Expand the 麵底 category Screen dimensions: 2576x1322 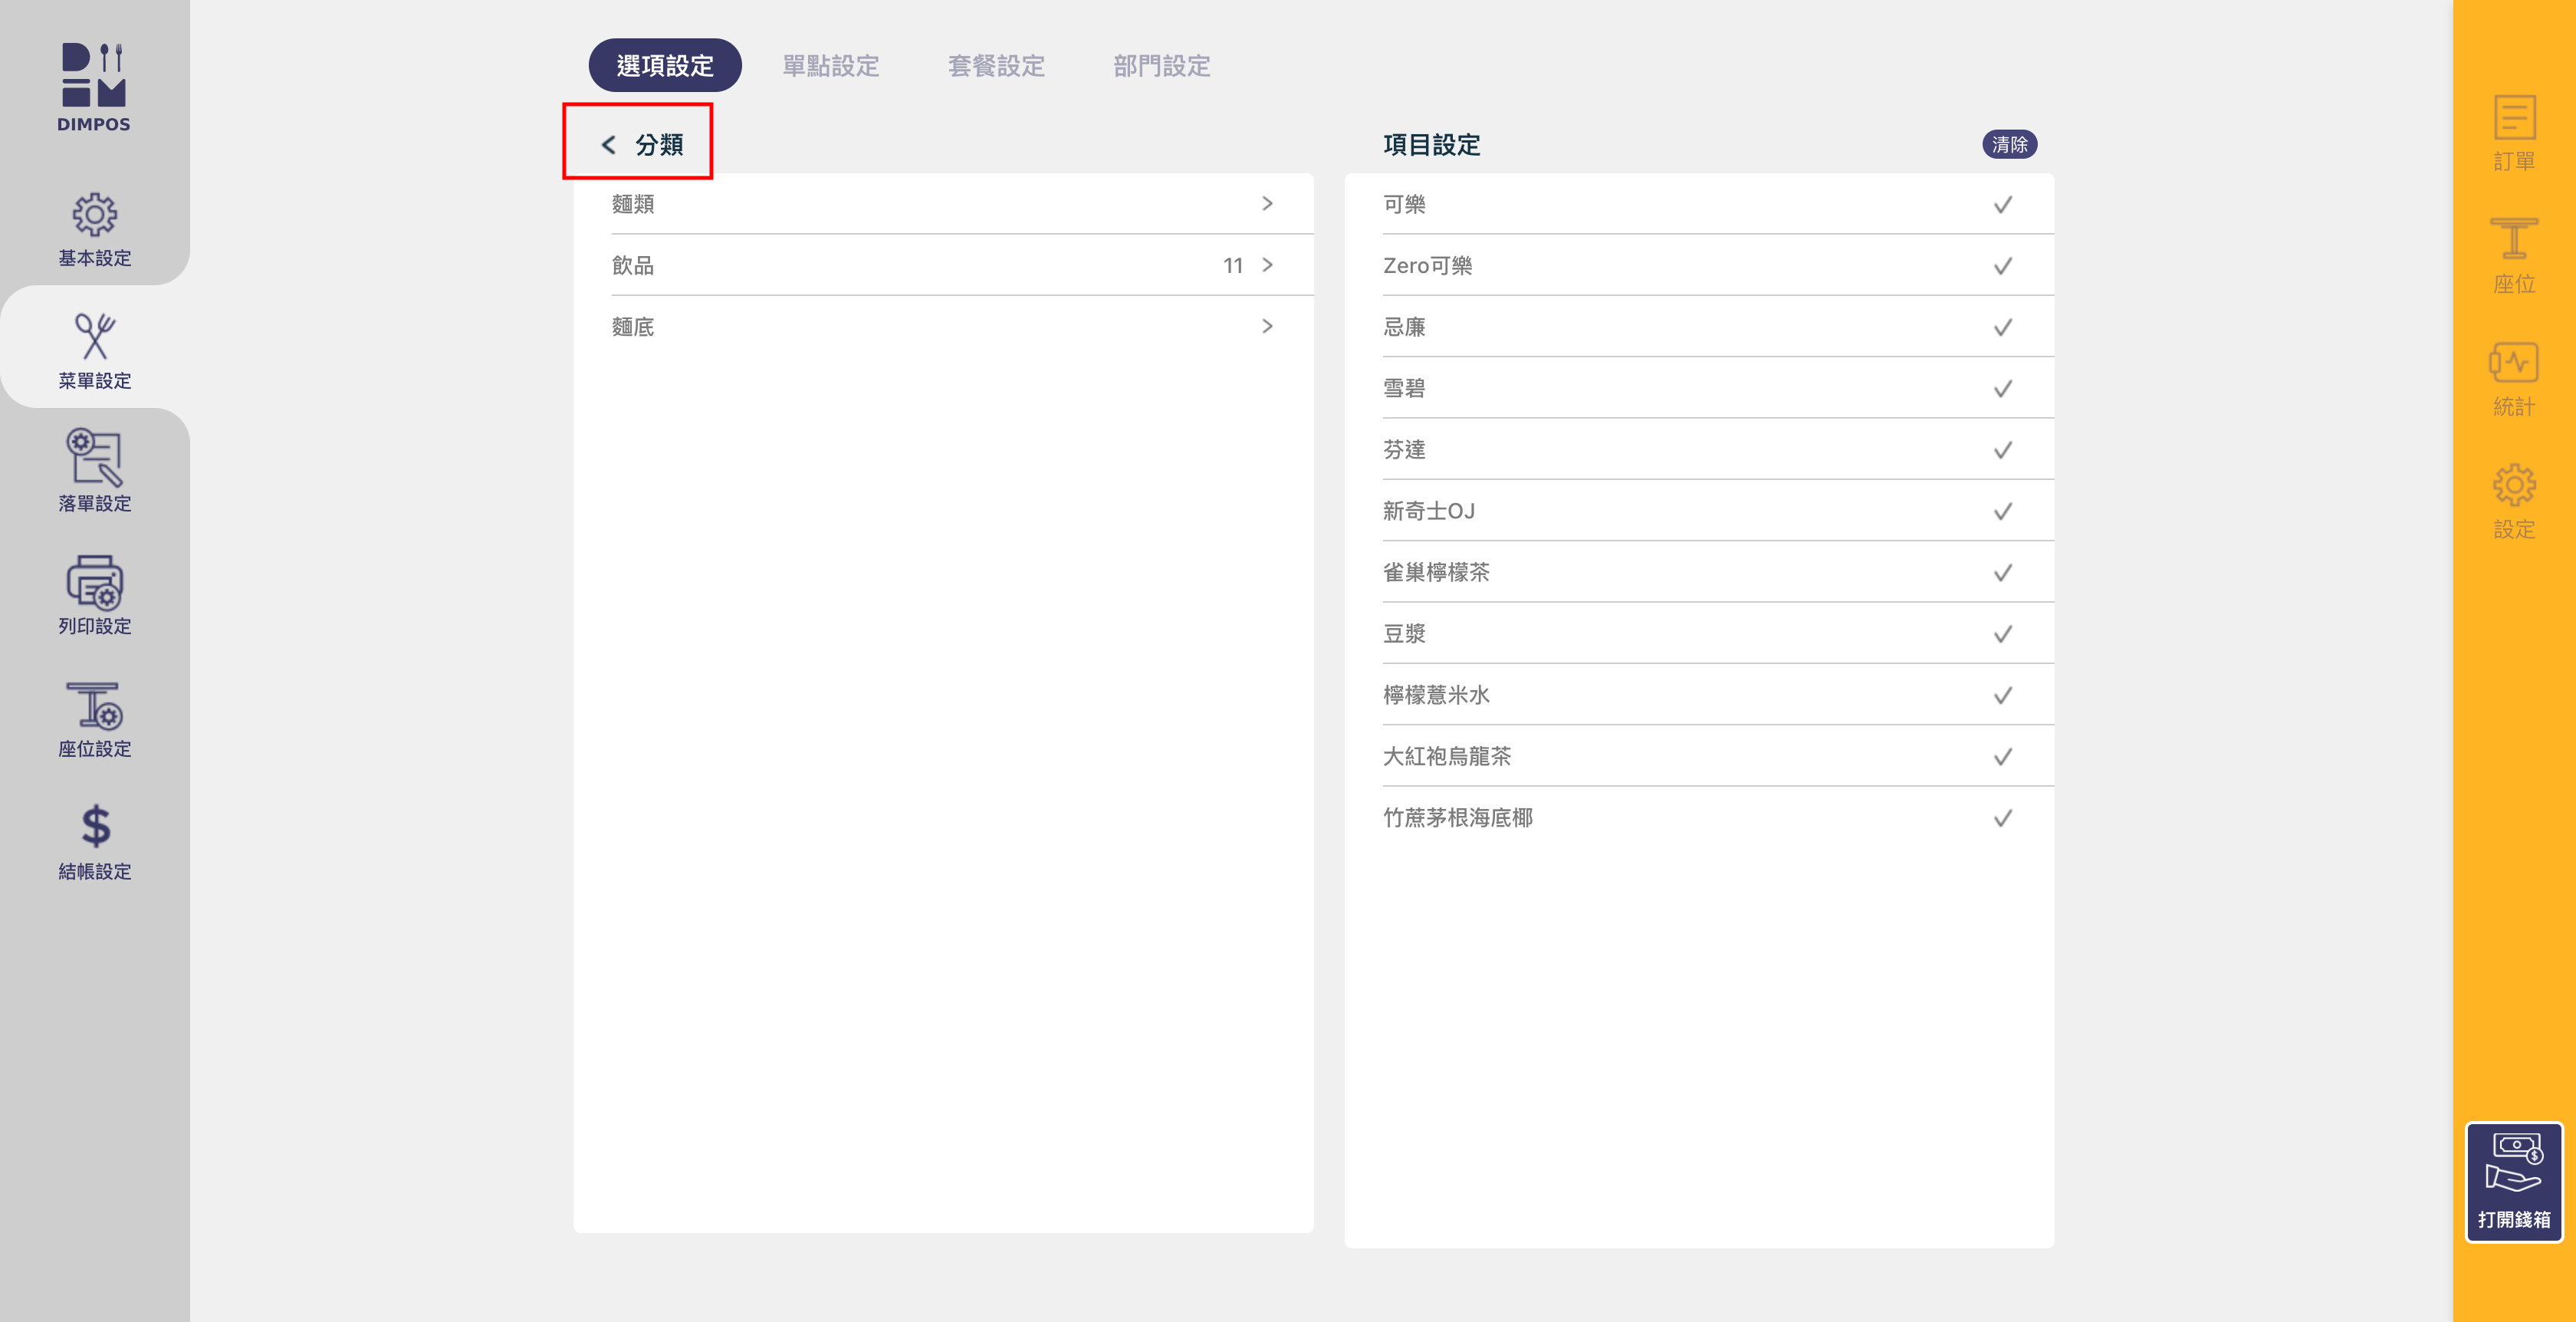click(x=1266, y=327)
